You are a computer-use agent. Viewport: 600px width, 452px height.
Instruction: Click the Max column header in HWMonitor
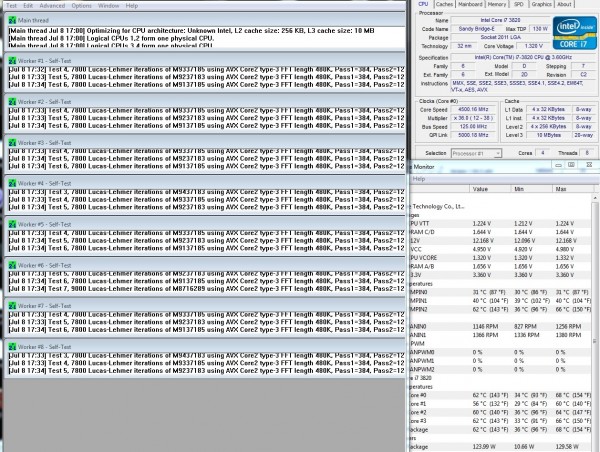pyautogui.click(x=572, y=189)
